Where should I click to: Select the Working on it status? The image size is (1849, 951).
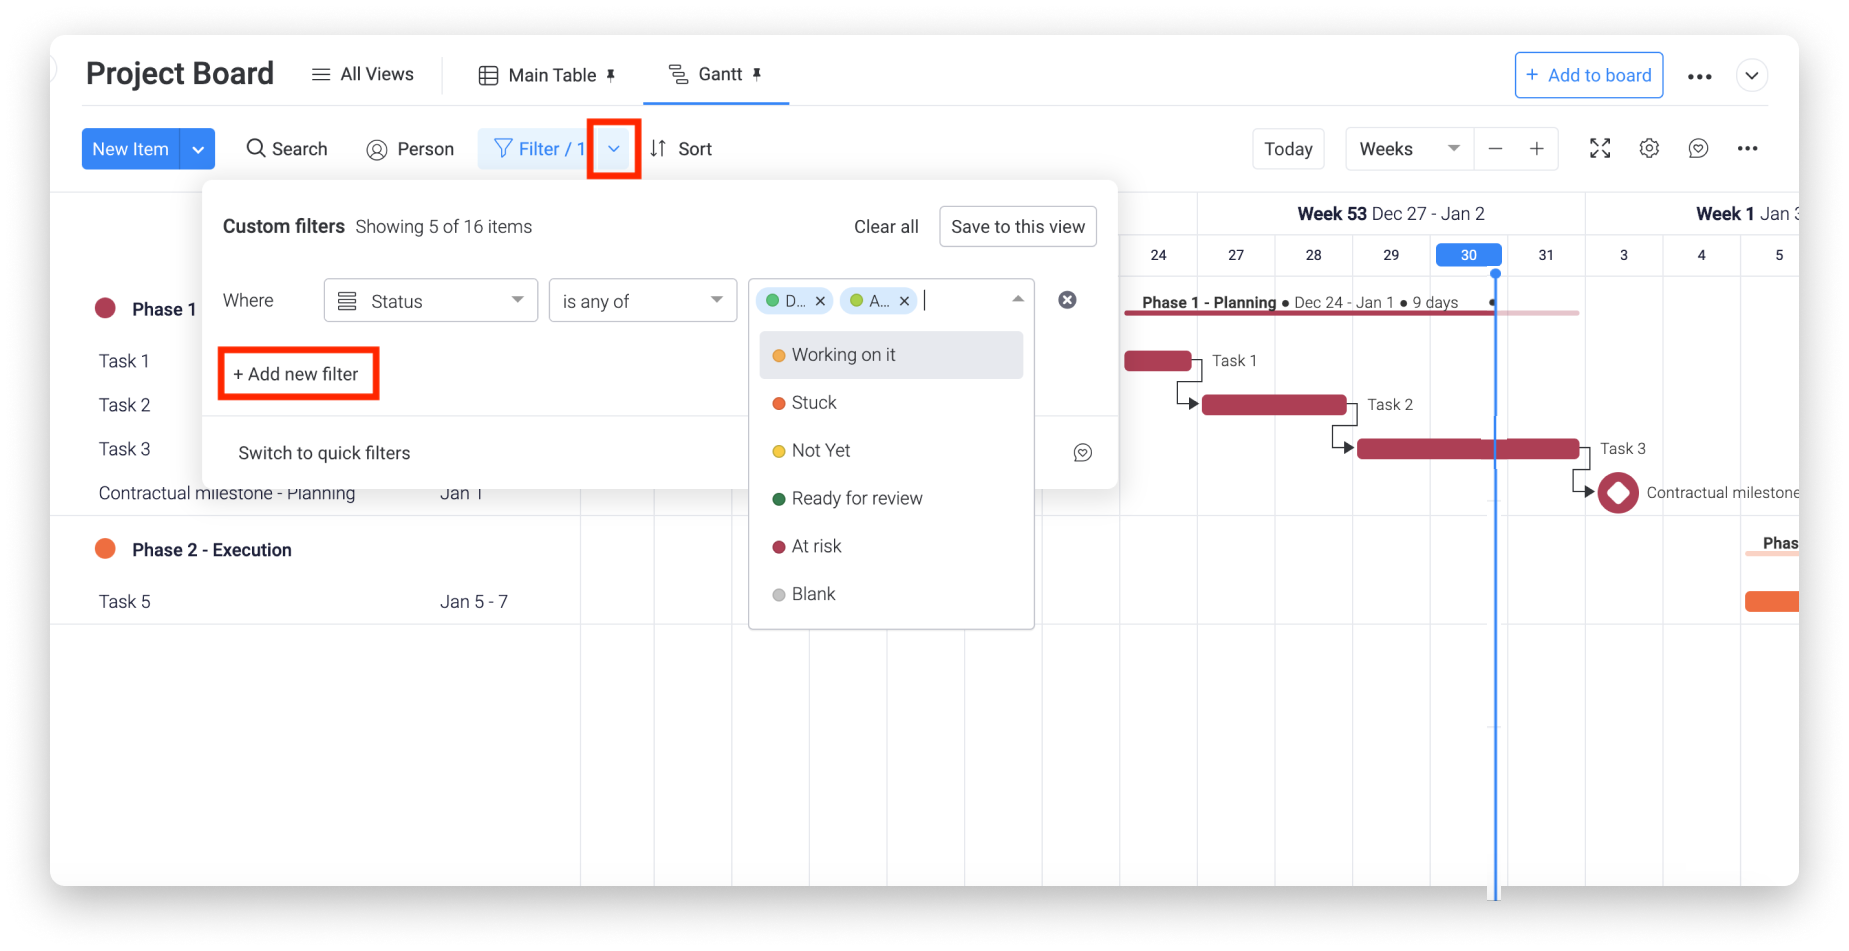coord(891,355)
